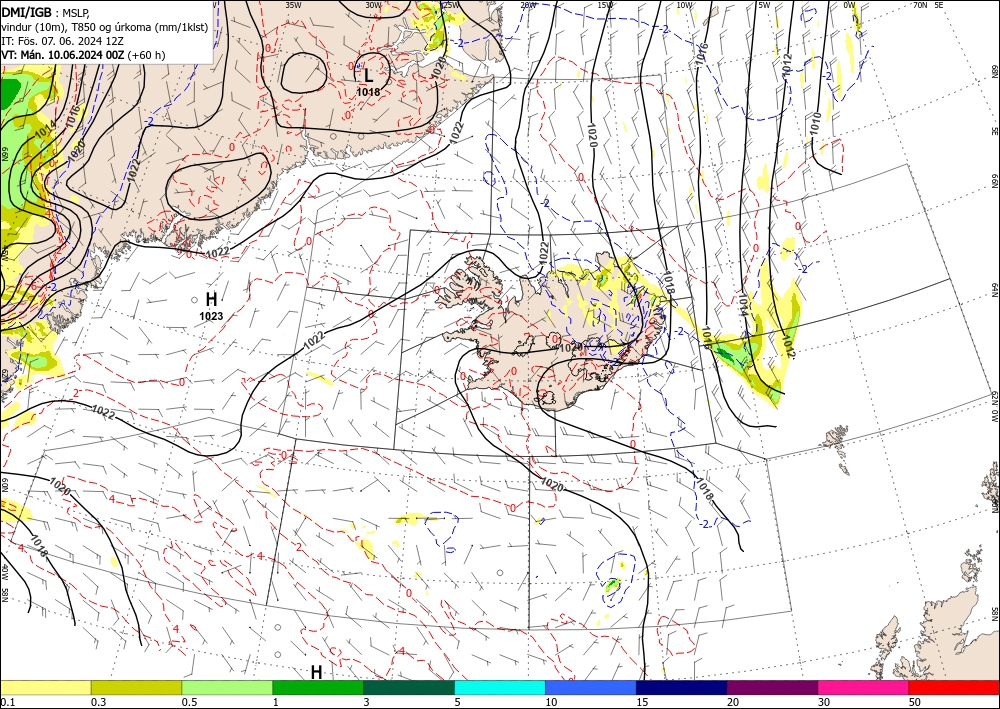Click the '1010' isobar label
This screenshot has height=709, width=1000.
point(816,124)
